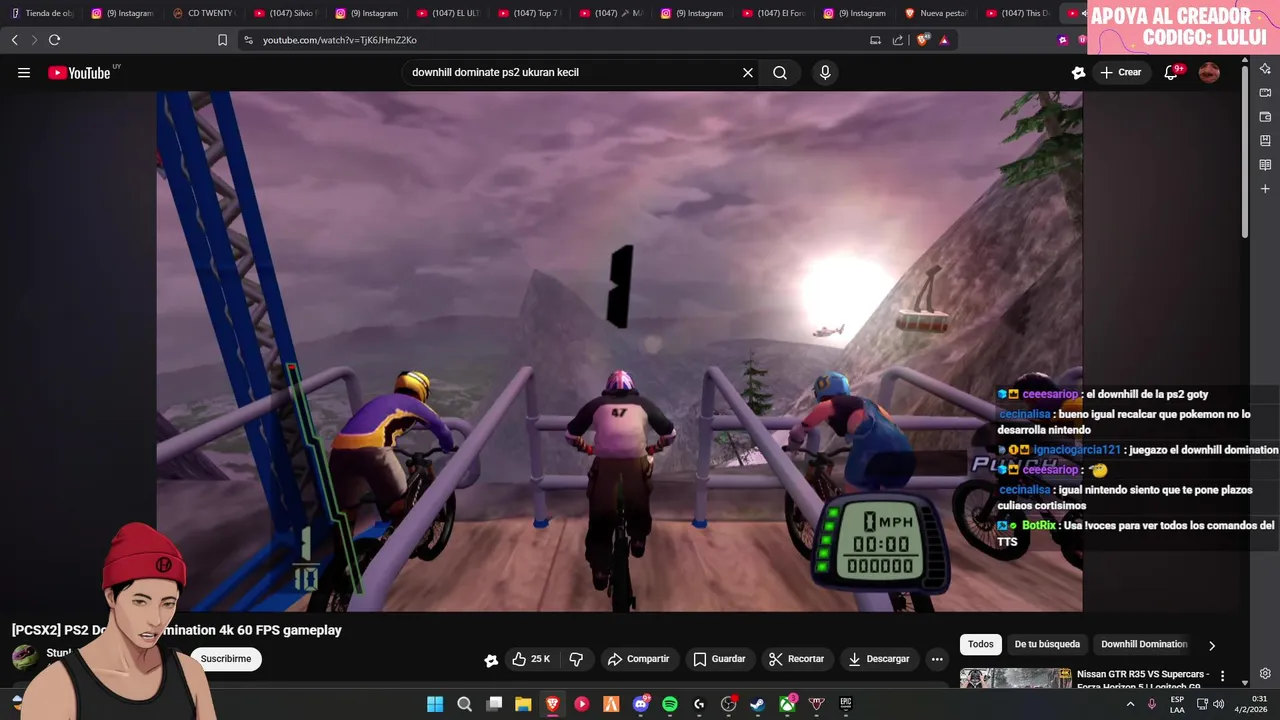The image size is (1280, 720).
Task: Download video with Descargar button
Action: (878, 659)
